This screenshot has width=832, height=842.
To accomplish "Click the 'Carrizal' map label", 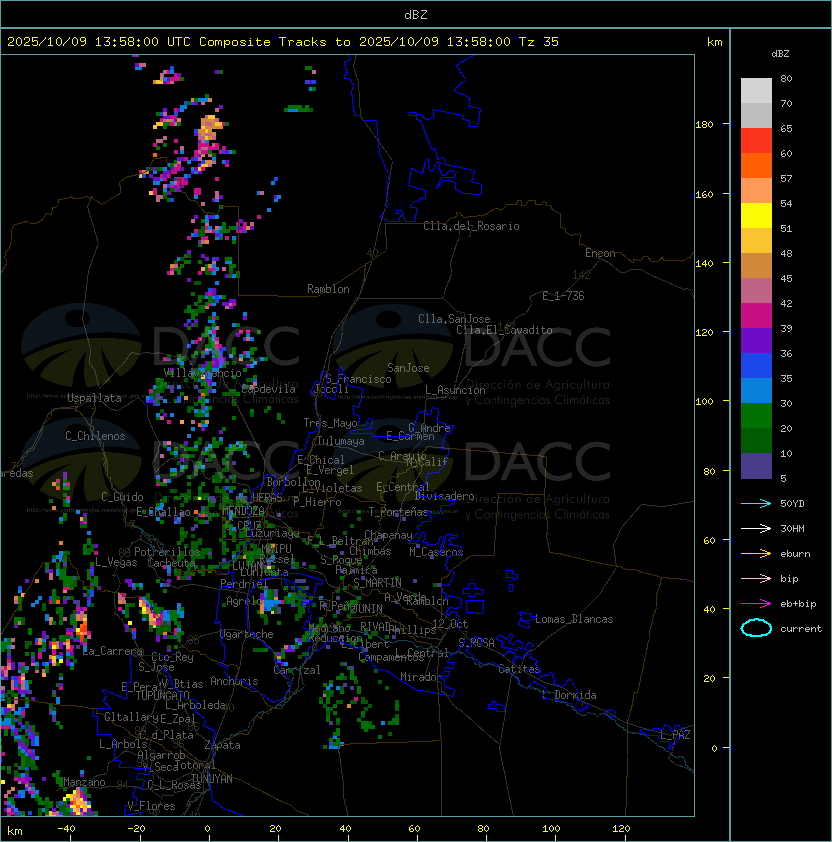I will click(x=296, y=670).
